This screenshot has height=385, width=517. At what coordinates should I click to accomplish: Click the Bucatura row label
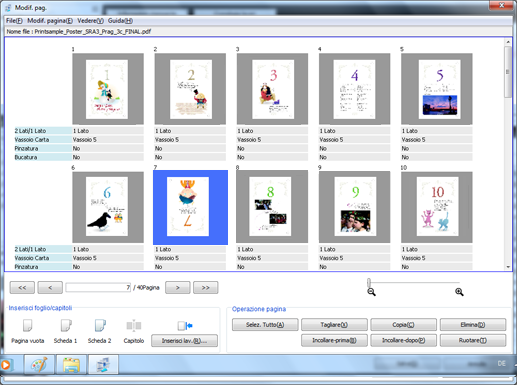43,157
